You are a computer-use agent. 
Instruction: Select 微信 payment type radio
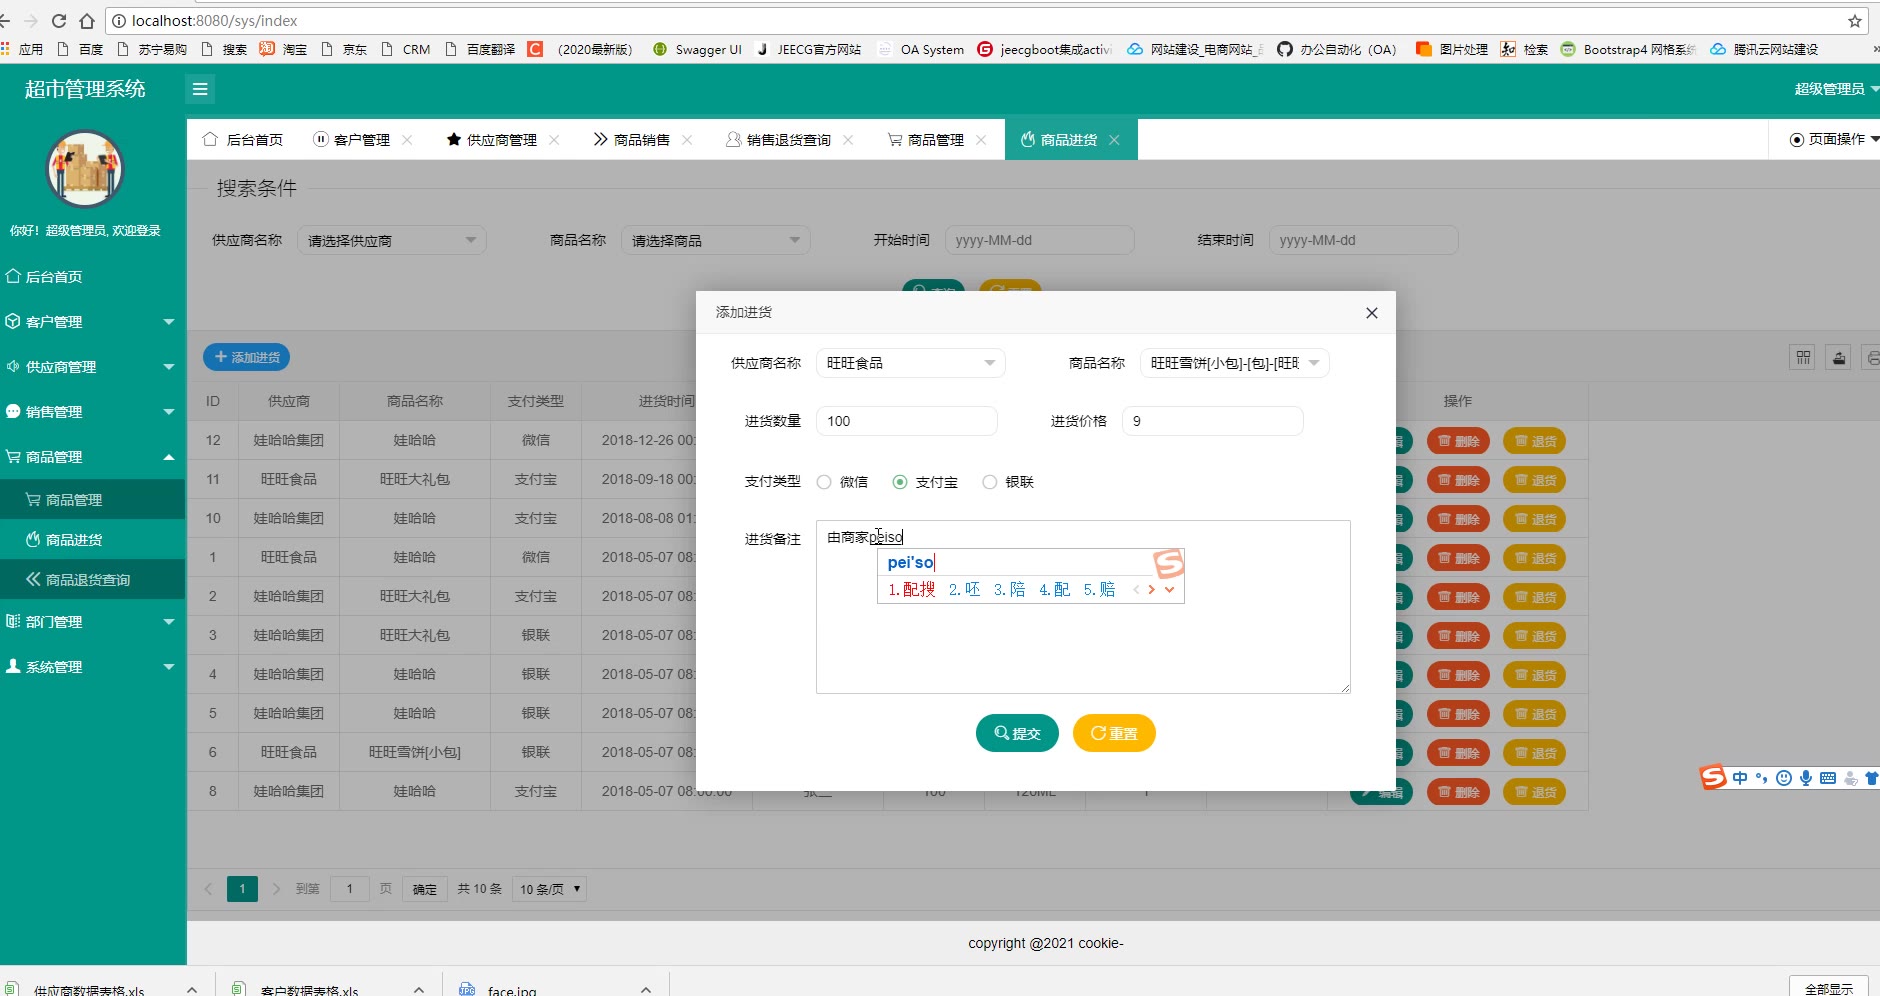(824, 482)
